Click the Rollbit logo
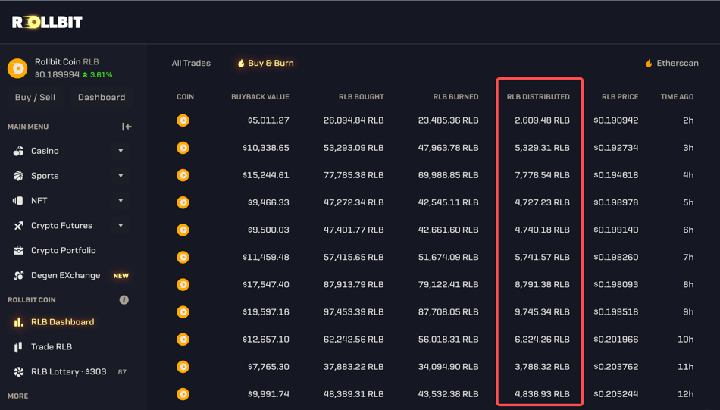The height and width of the screenshot is (410, 720). pyautogui.click(x=47, y=22)
